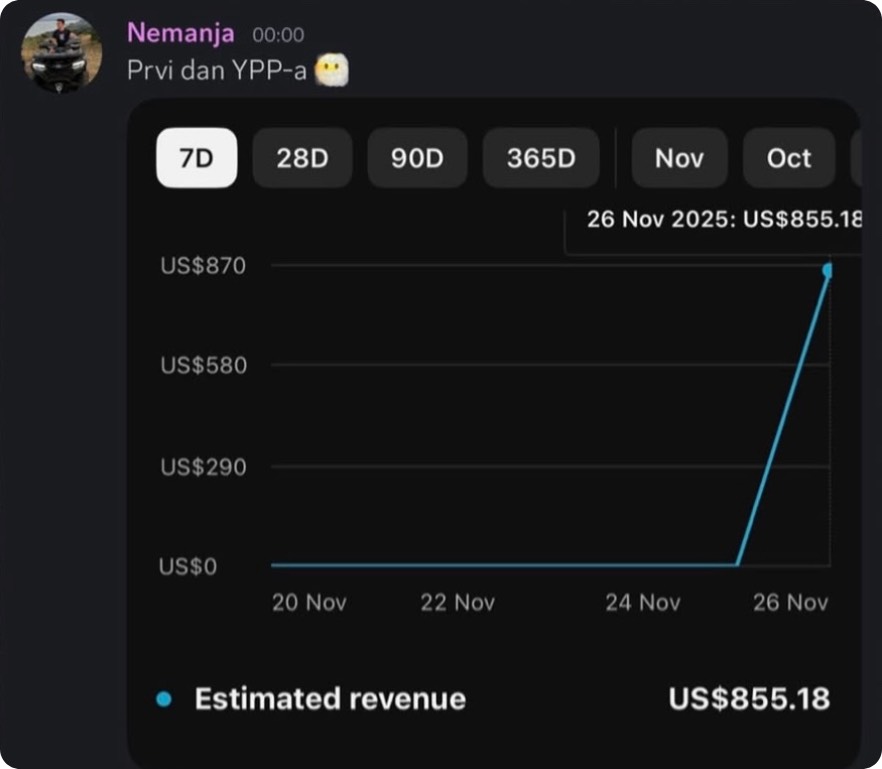This screenshot has width=882, height=769.
Task: Click the US$0 y-axis label
Action: tap(188, 566)
